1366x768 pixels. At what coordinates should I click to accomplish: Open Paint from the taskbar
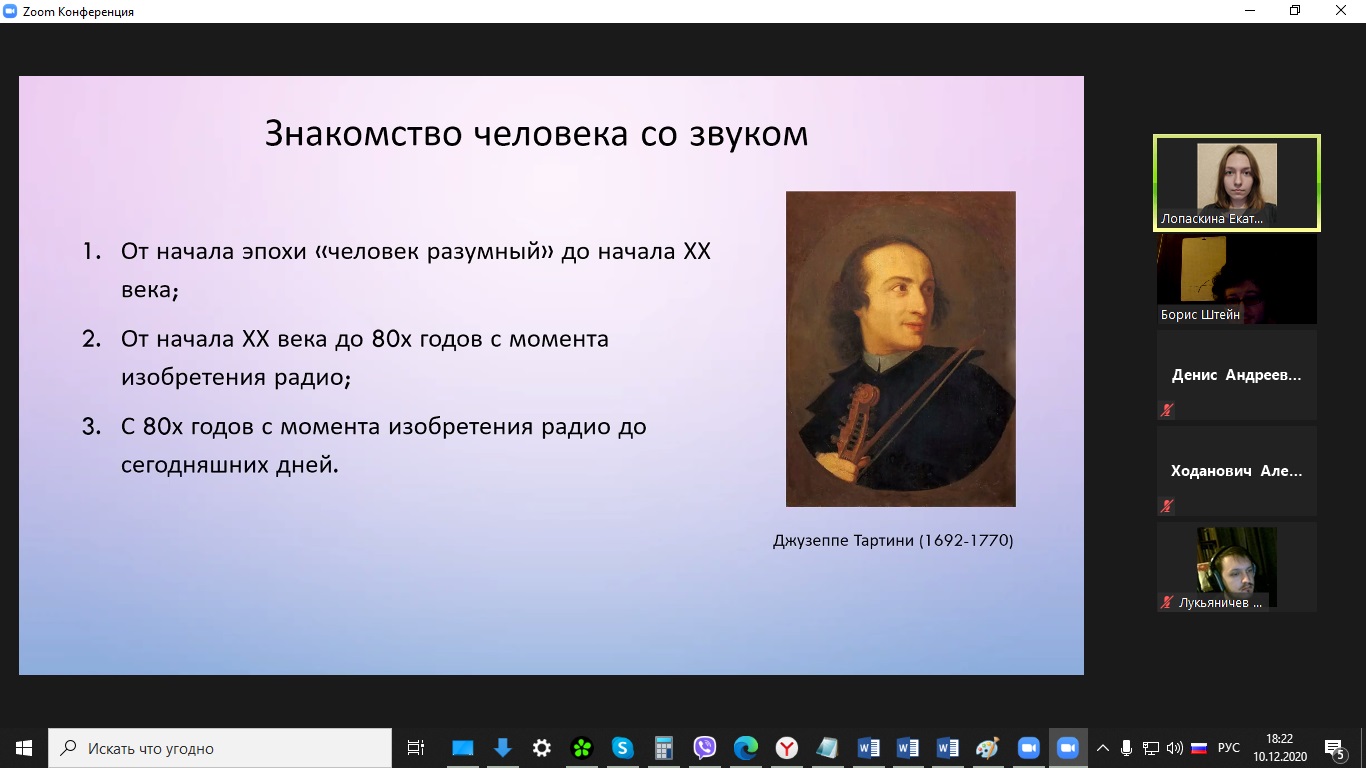click(x=988, y=748)
